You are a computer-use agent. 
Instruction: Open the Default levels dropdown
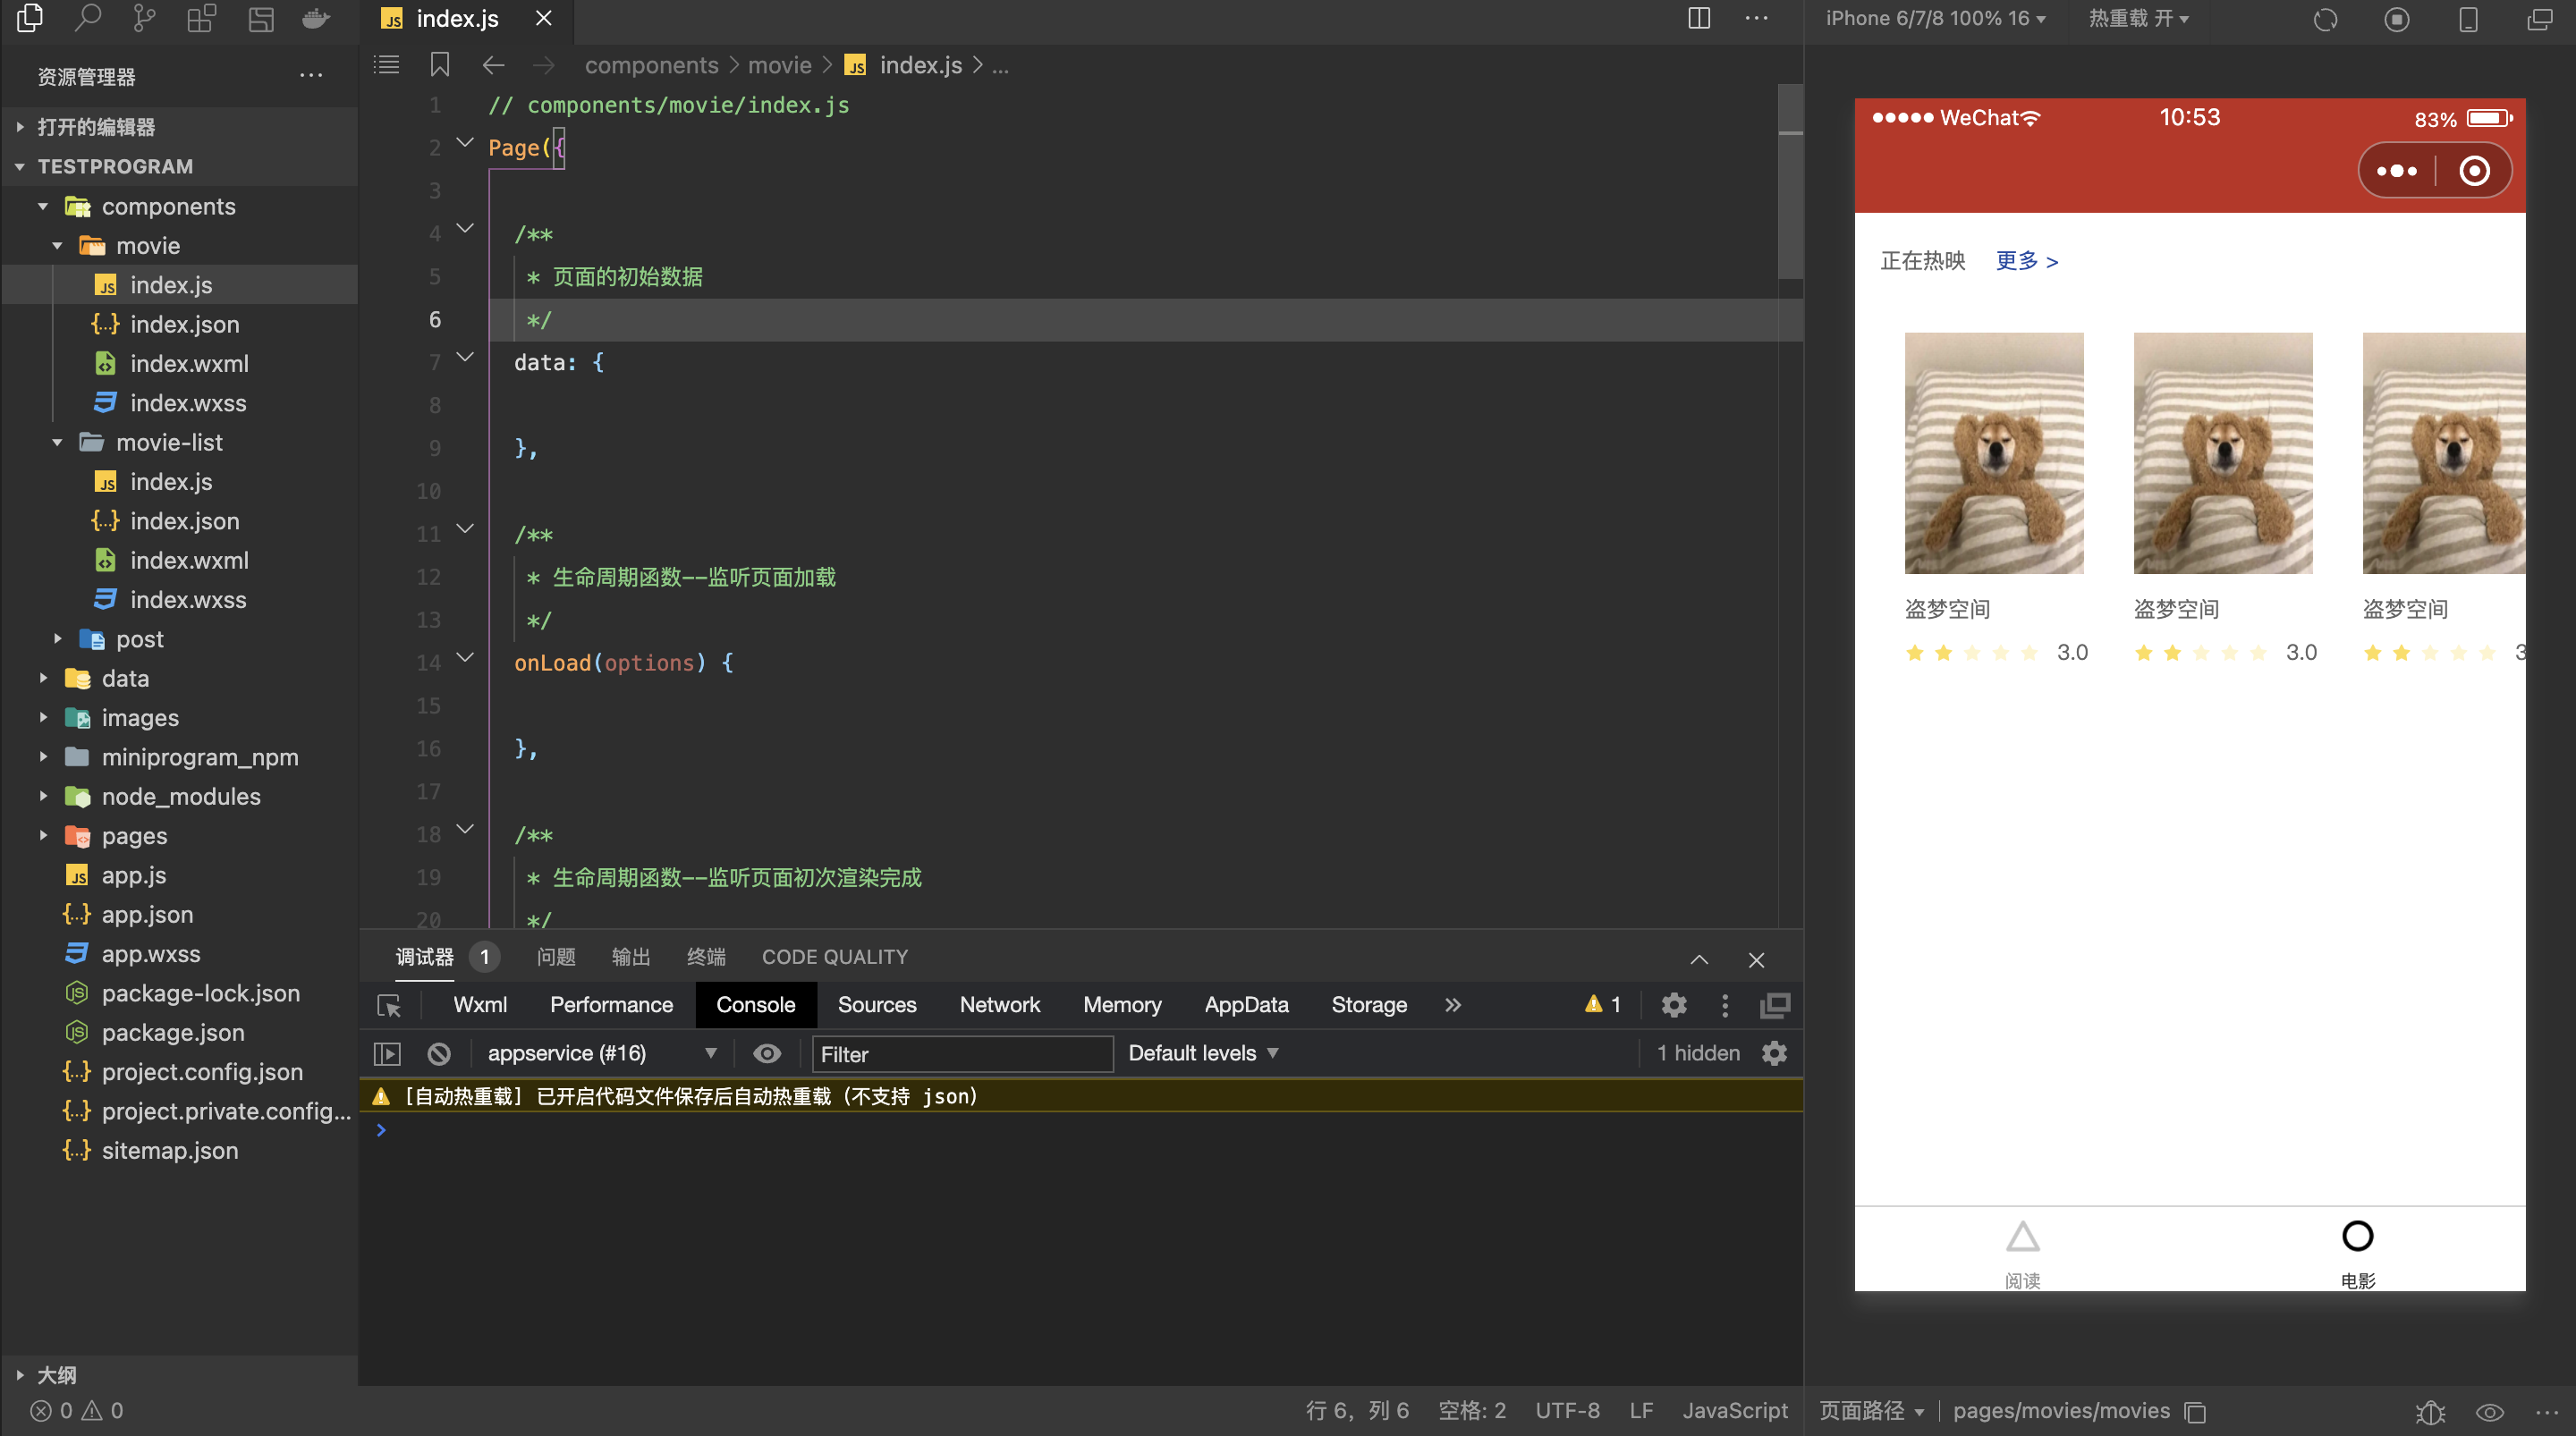pyautogui.click(x=1203, y=1053)
